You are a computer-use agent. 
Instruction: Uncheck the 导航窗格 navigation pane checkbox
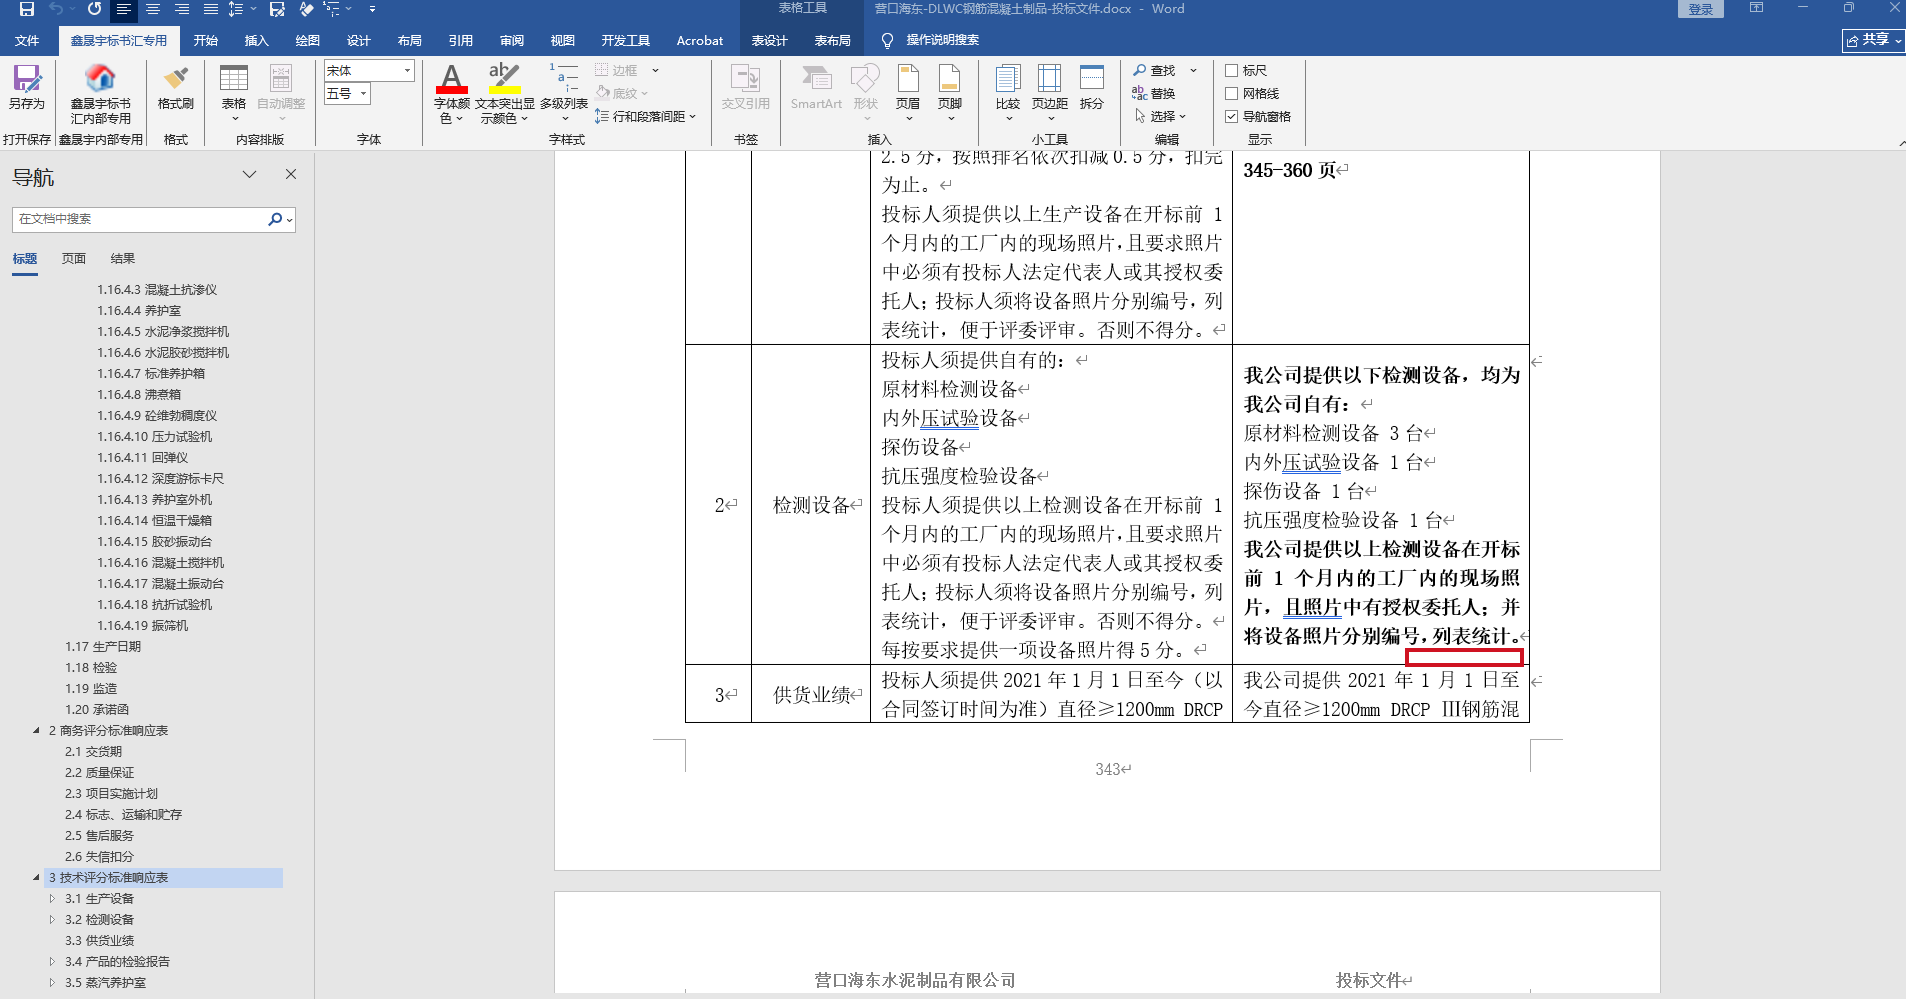tap(1232, 117)
